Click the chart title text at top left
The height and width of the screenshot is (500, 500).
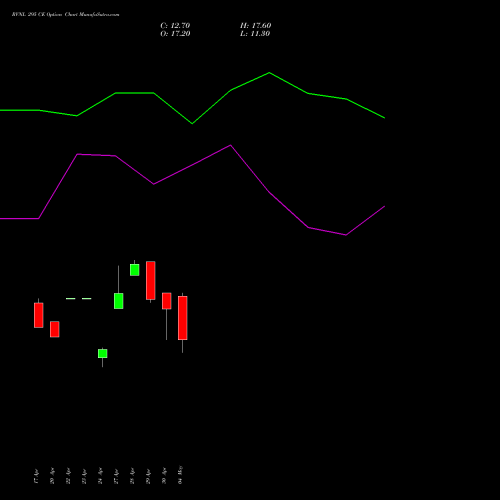coord(66,15)
